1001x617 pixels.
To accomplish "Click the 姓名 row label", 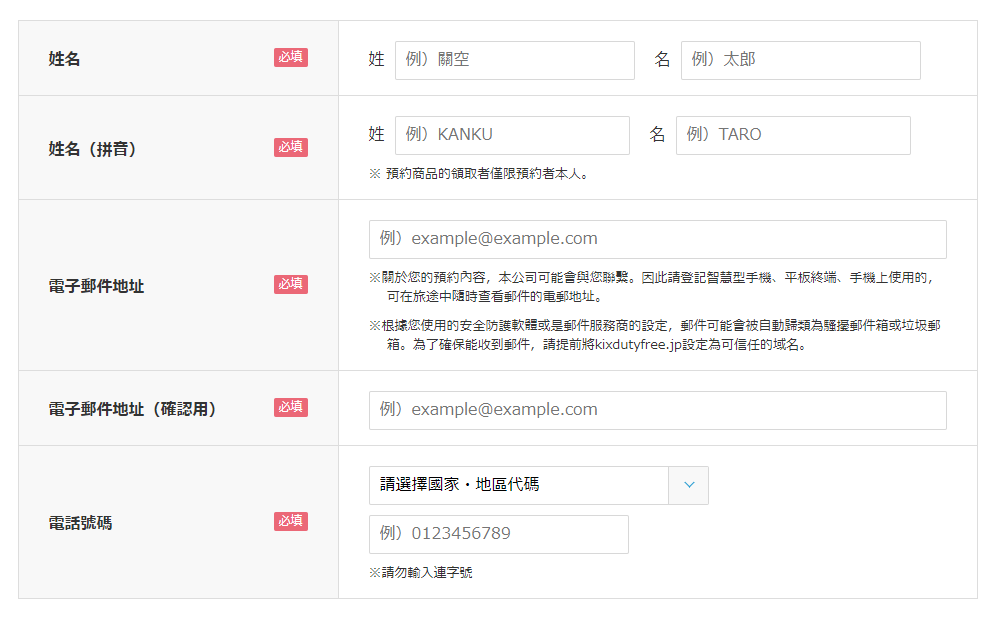I will pos(64,59).
